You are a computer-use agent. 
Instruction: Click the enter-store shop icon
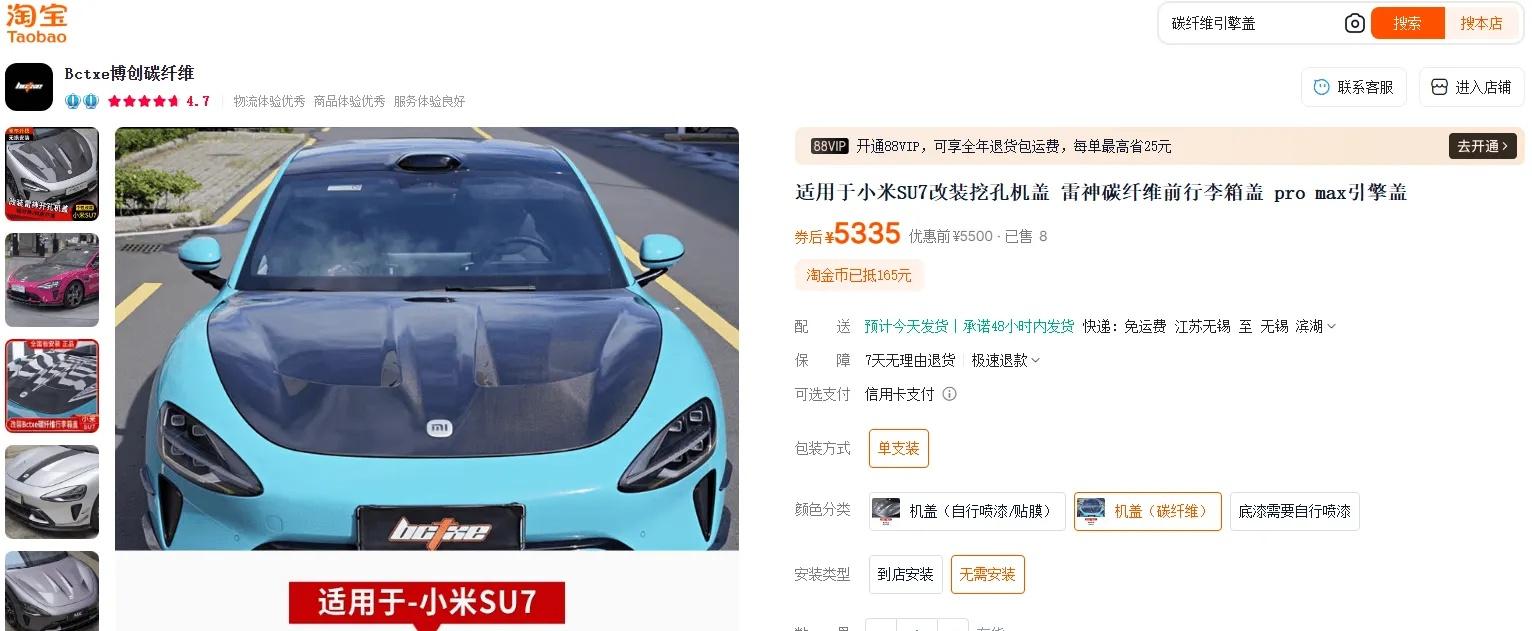1439,87
